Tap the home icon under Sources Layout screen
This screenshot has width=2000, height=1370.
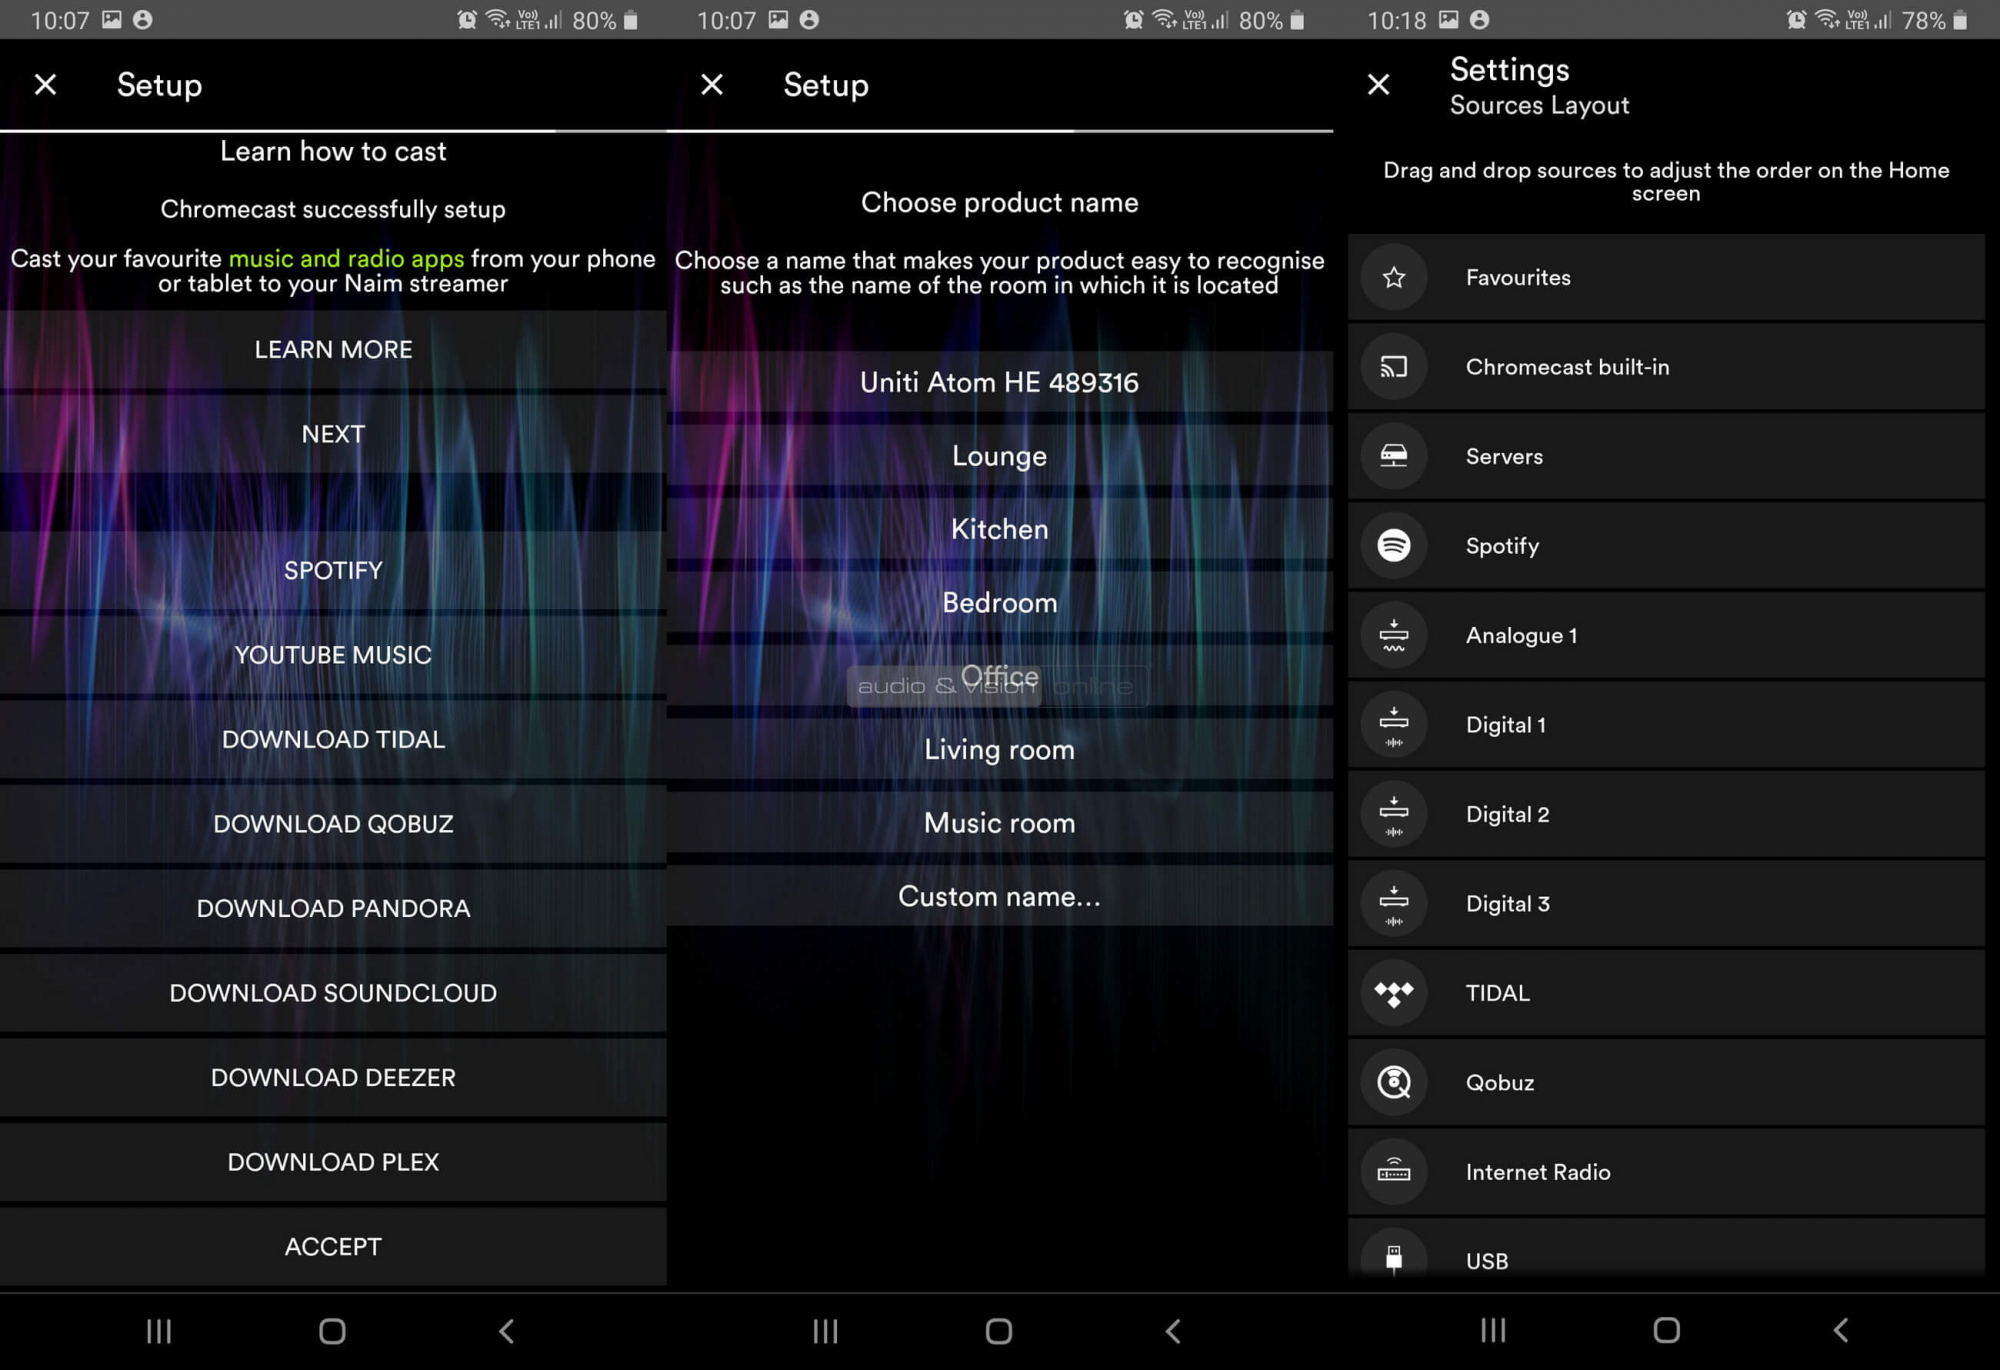tap(1666, 1331)
